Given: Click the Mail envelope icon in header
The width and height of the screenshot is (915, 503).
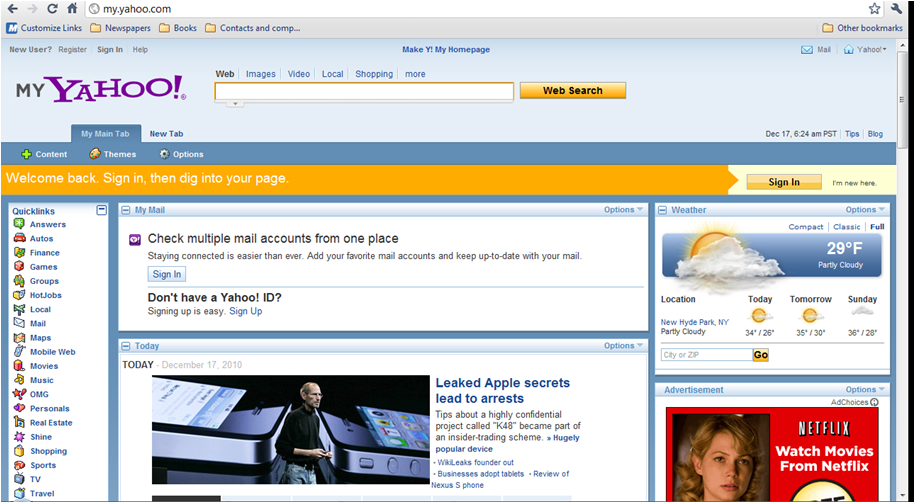Looking at the screenshot, I should click(807, 49).
